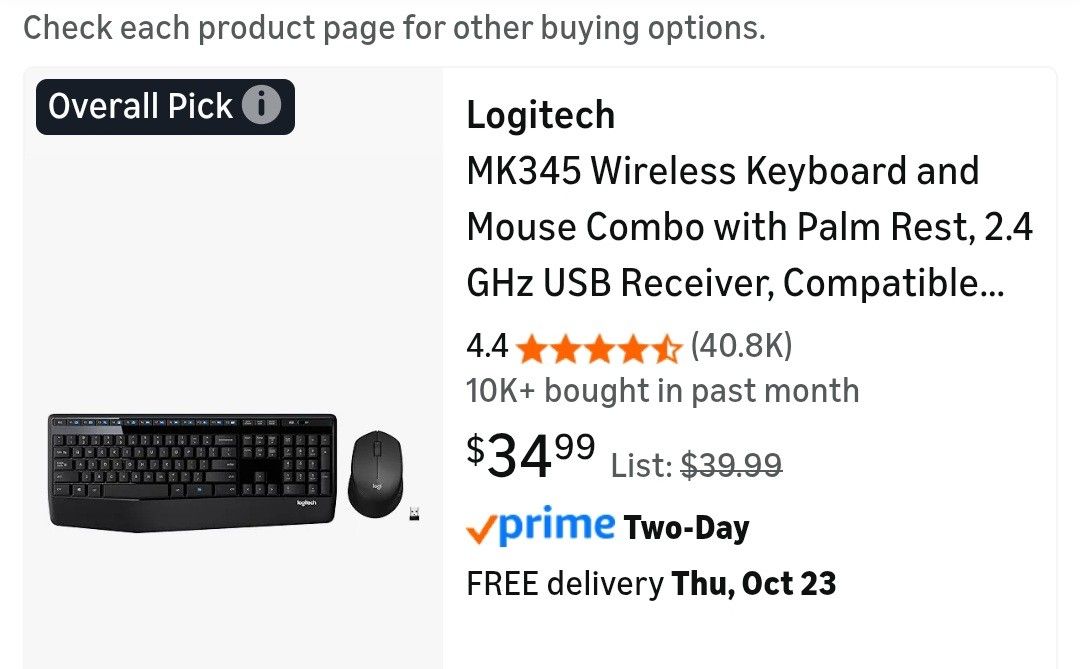The height and width of the screenshot is (669, 1080).
Task: Open the MK345 product title link
Action: click(x=750, y=226)
